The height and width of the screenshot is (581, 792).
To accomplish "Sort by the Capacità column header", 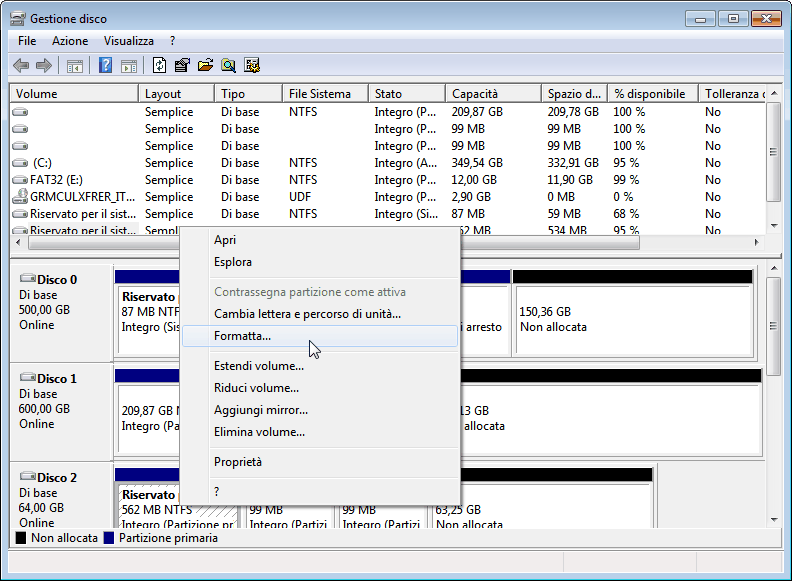I will (474, 94).
